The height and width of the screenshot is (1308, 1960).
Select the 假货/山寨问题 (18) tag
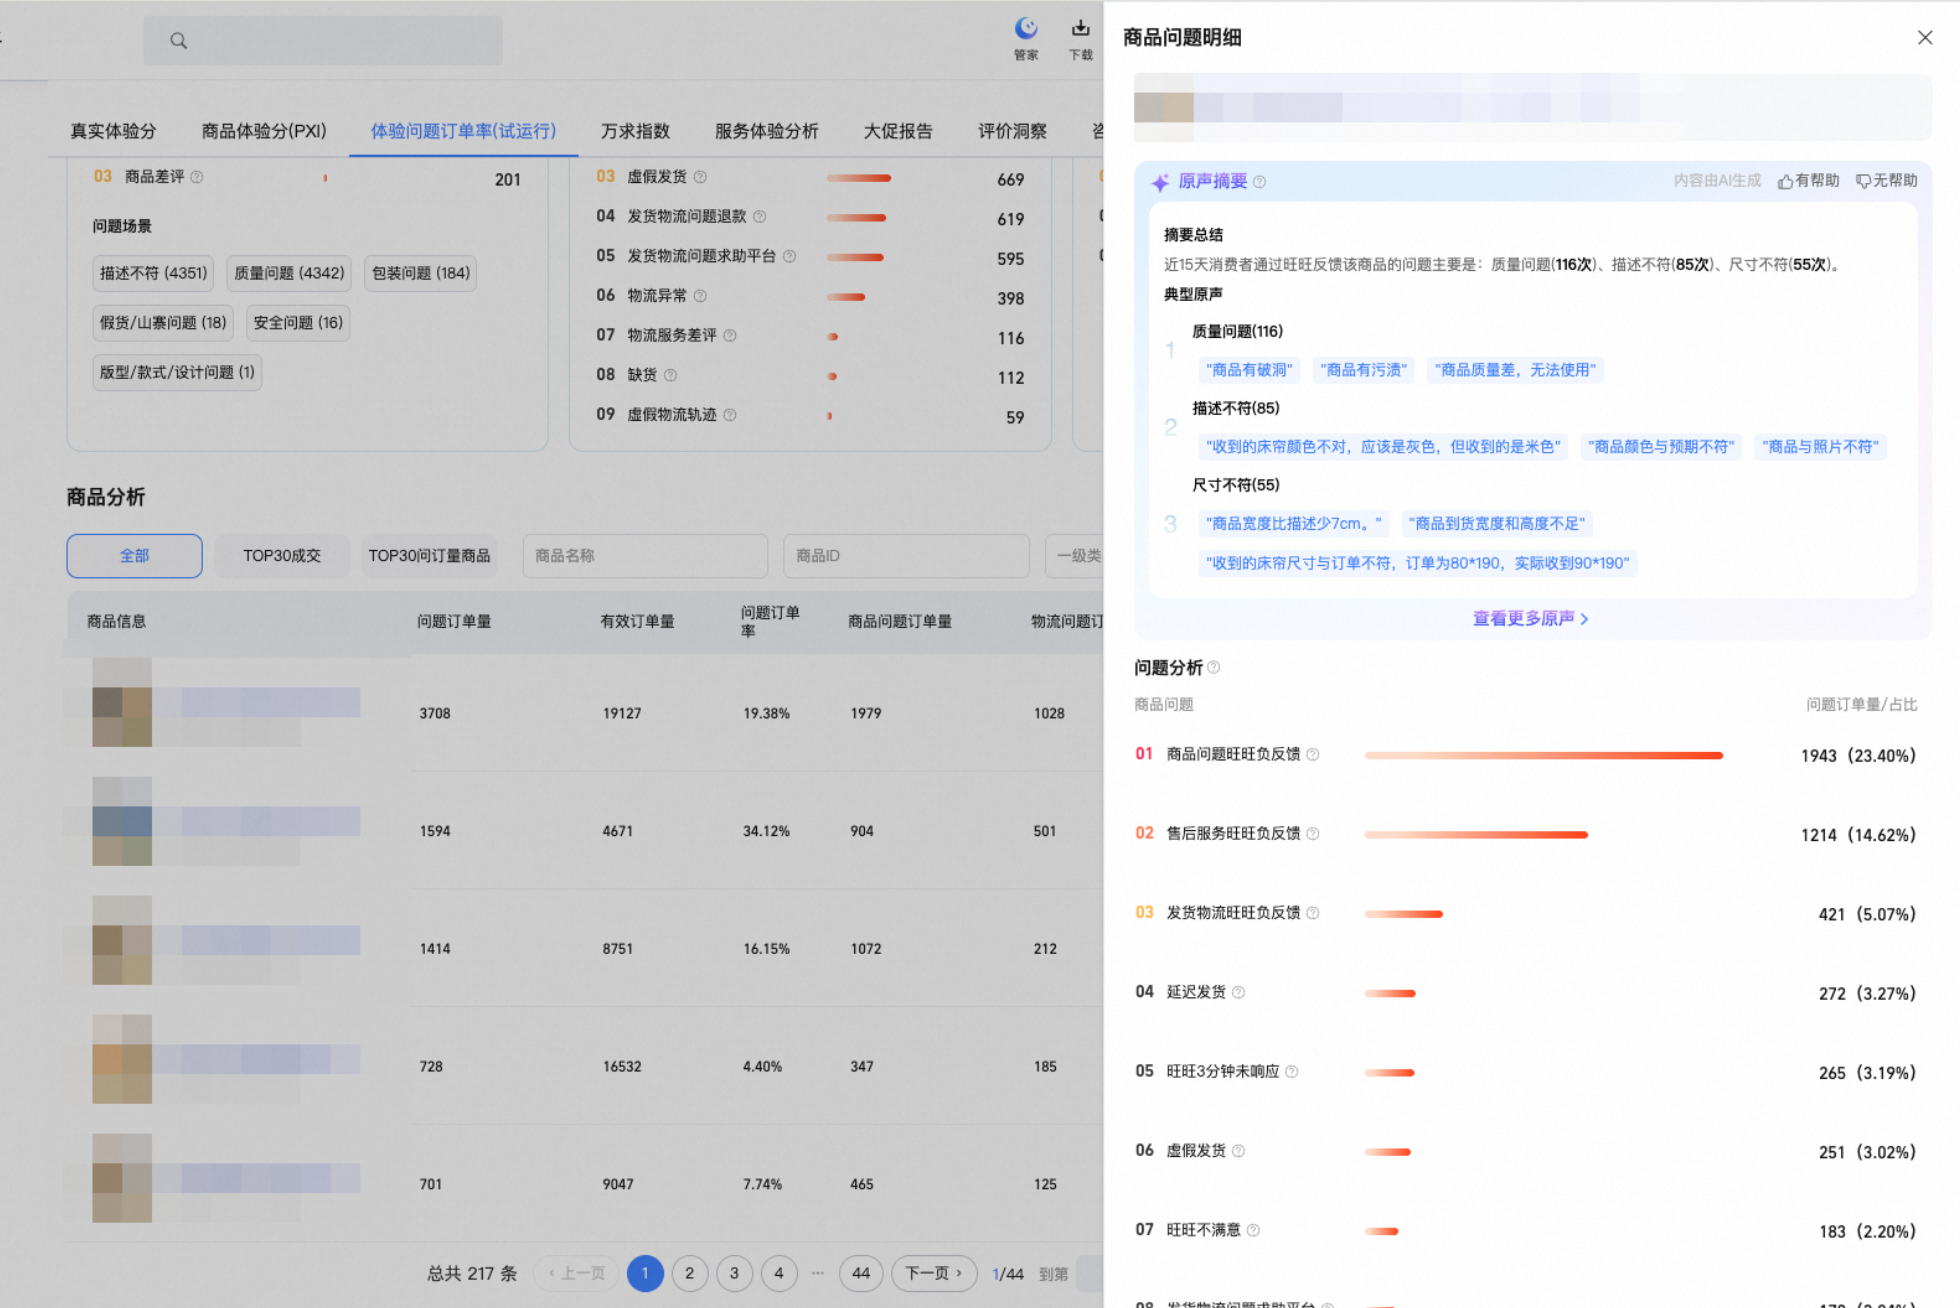[x=163, y=322]
